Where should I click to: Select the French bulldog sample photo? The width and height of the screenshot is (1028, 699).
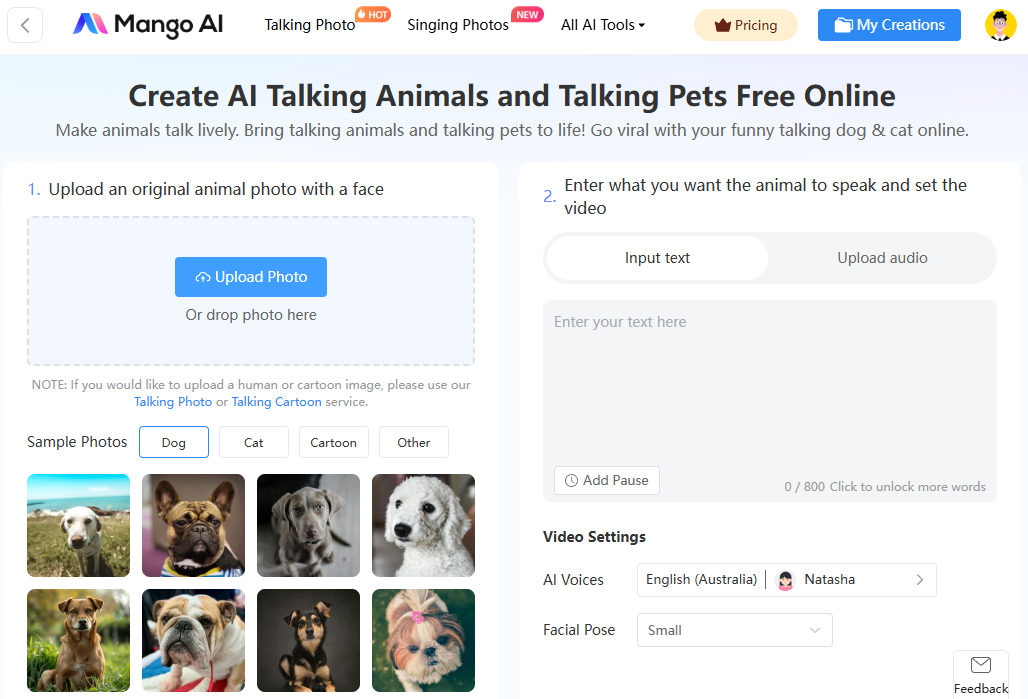point(193,525)
